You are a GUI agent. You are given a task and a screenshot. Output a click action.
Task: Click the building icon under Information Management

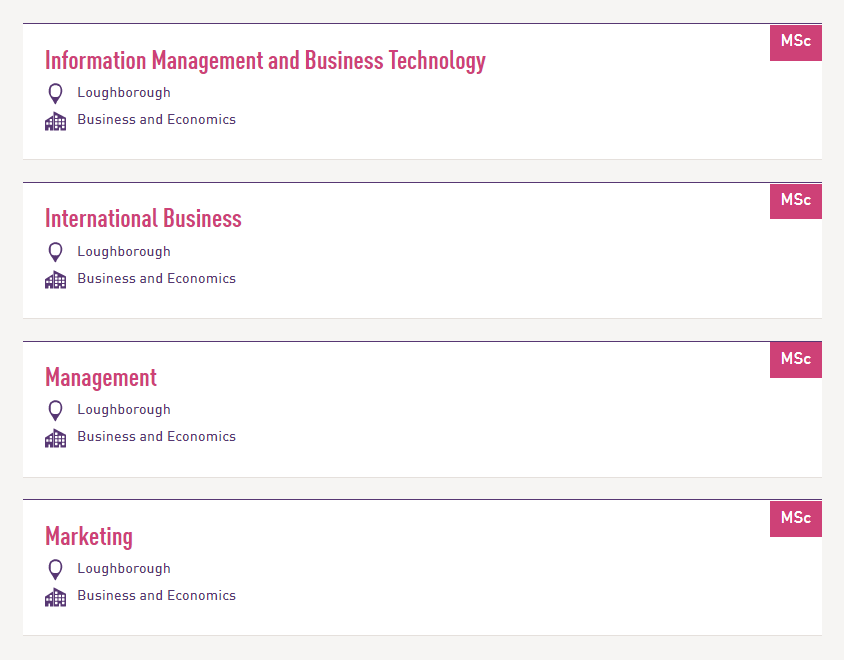click(55, 121)
